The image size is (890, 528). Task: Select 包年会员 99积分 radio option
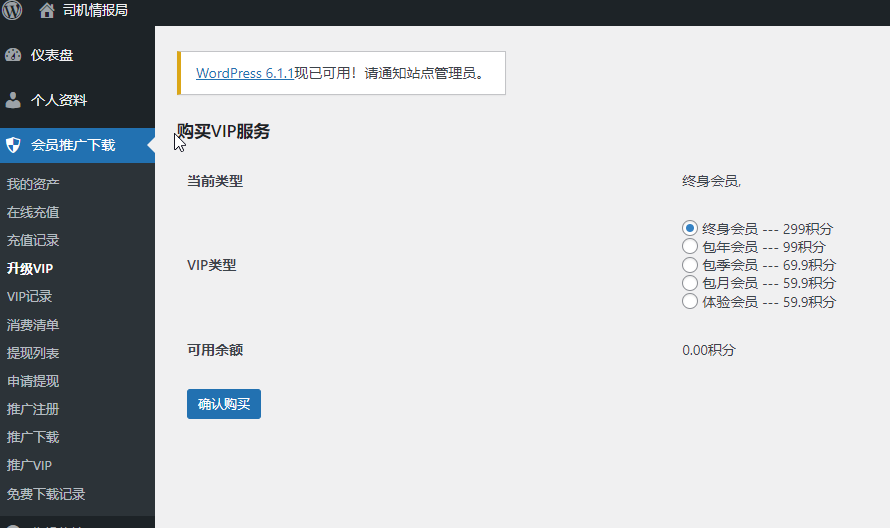pyautogui.click(x=690, y=246)
